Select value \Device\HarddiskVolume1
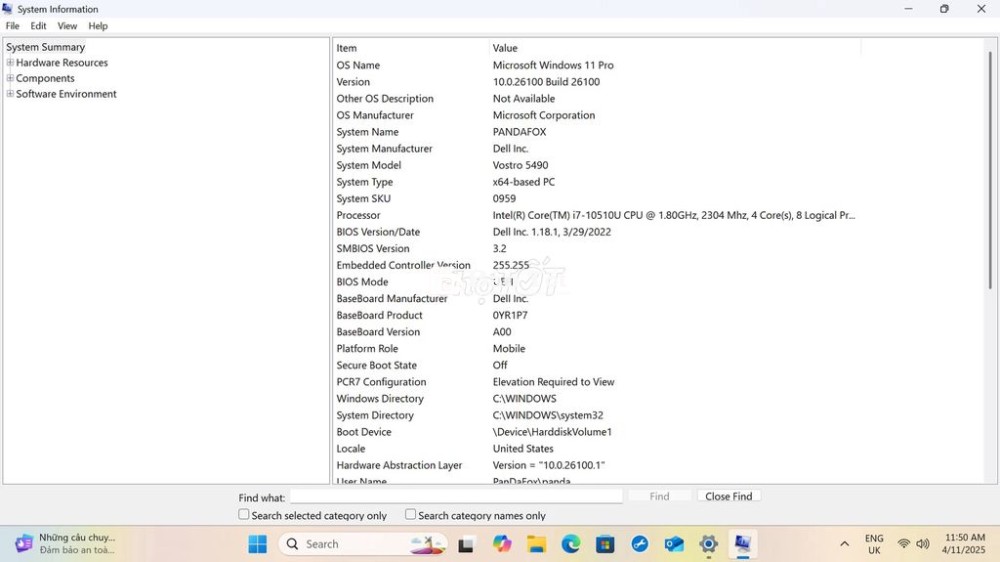Screen dimensions: 1000x562 tap(552, 432)
